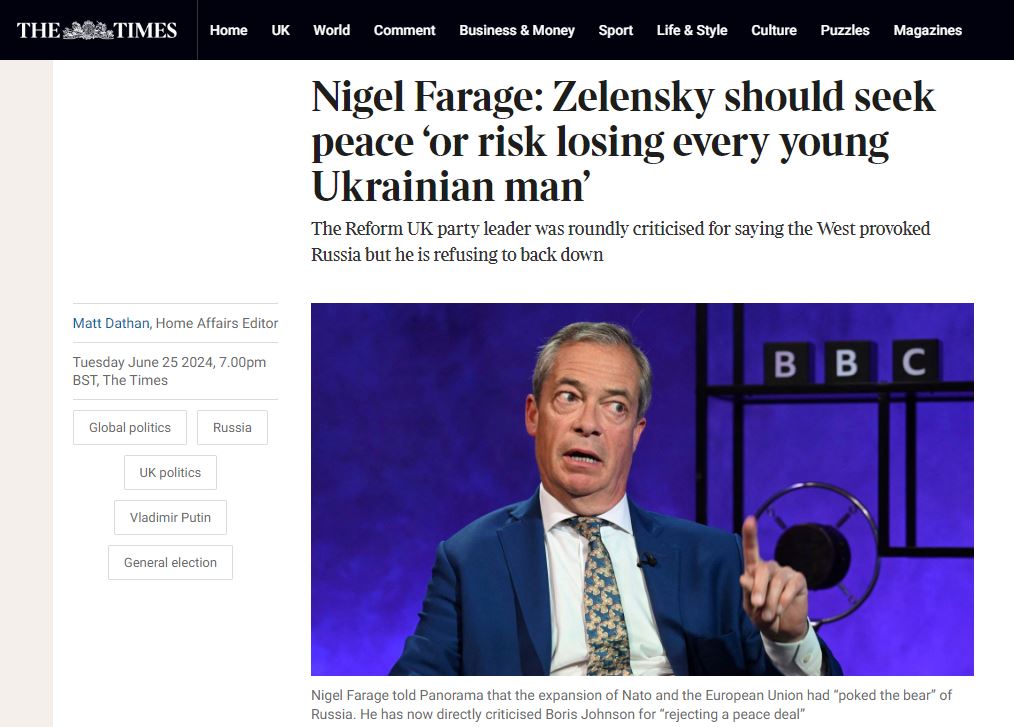Select Magazines in top navigation

tap(927, 30)
